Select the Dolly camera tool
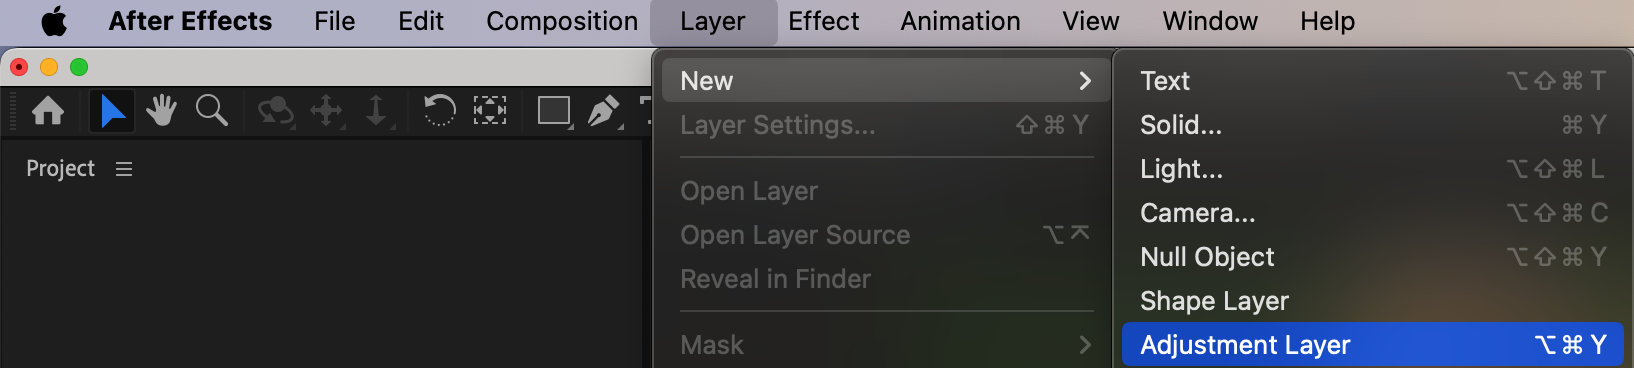The width and height of the screenshot is (1634, 368). tap(376, 110)
